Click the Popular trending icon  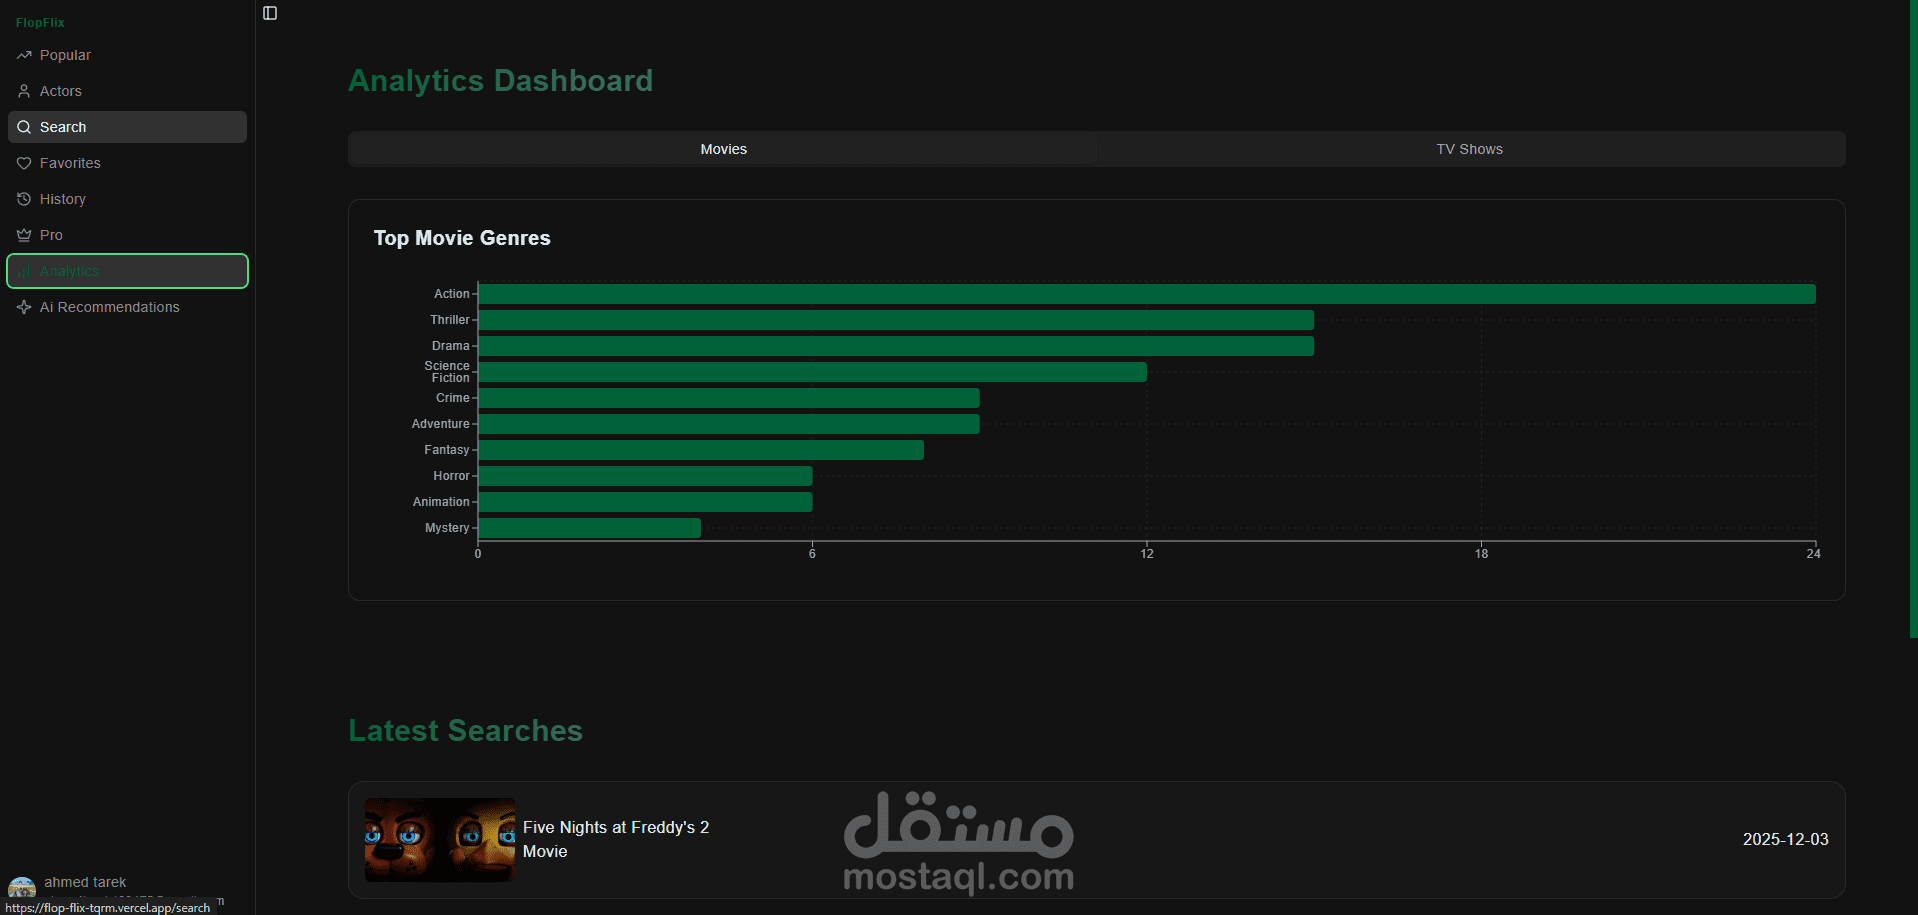[x=24, y=55]
